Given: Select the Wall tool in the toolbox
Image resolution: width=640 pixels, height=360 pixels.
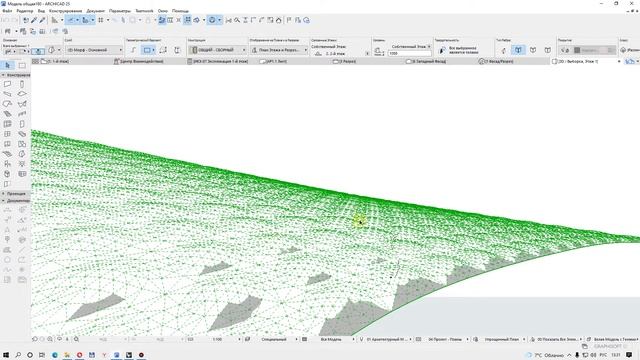Looking at the screenshot, I should [x=7, y=84].
